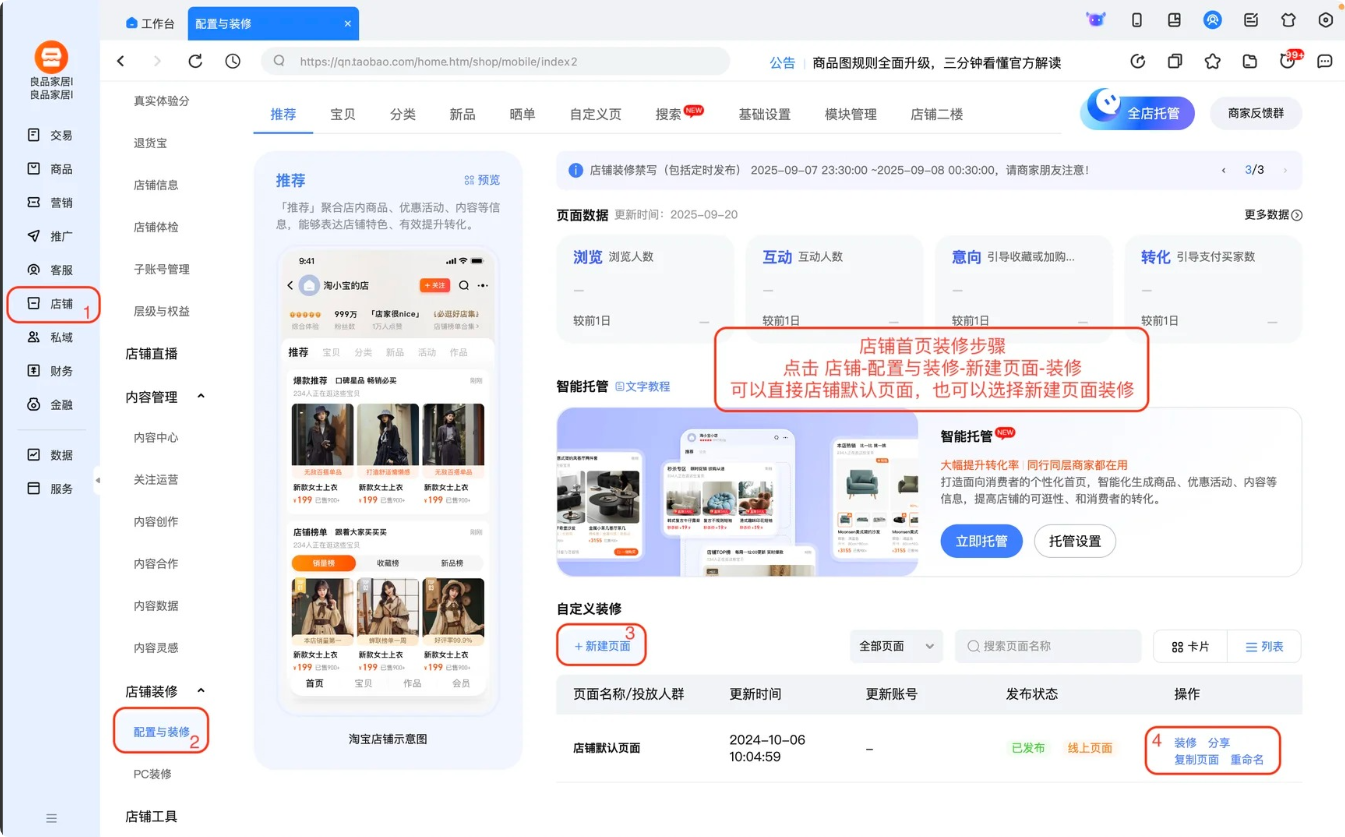Screen dimensions: 1345x837
Task: Collapse the 内容管理 menu group
Action: point(201,397)
